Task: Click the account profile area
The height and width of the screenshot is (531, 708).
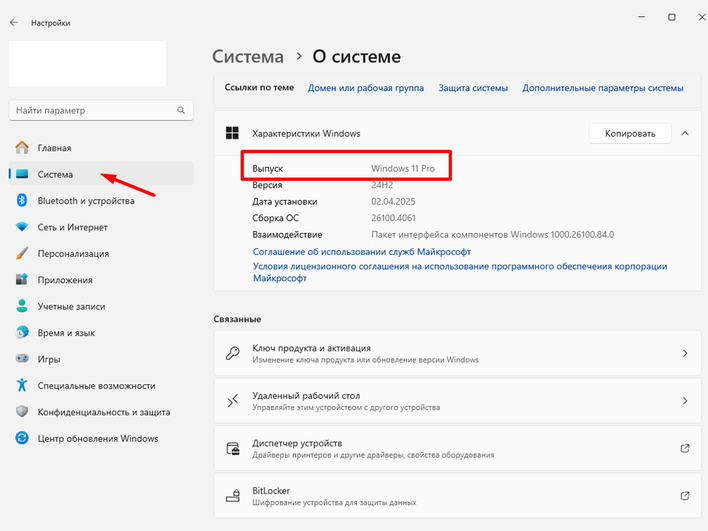Action: (87, 64)
